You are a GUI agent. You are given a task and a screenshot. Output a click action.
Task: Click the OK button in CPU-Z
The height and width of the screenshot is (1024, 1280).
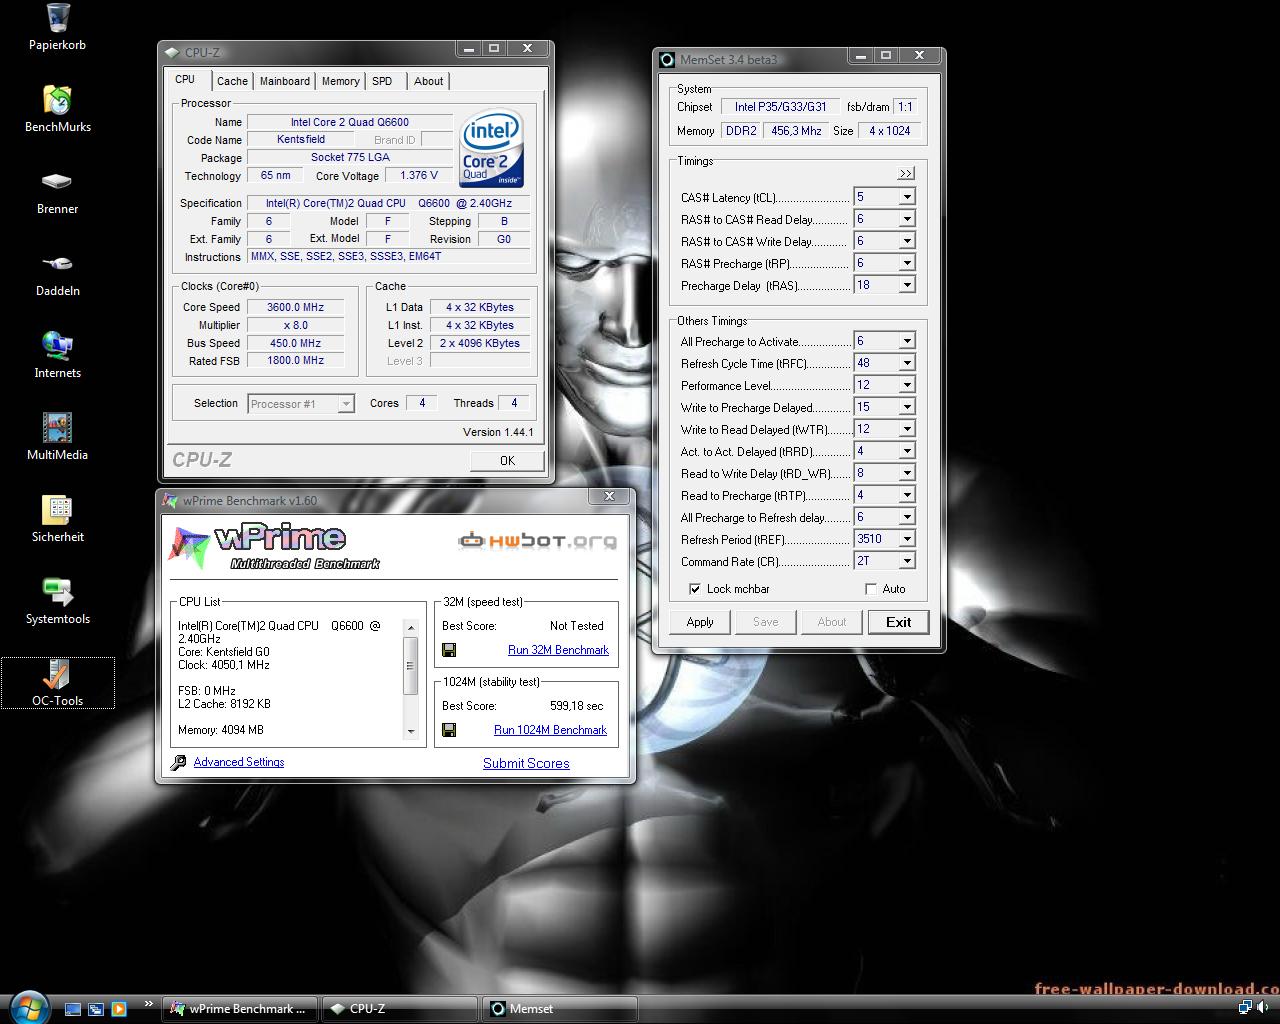point(507,460)
